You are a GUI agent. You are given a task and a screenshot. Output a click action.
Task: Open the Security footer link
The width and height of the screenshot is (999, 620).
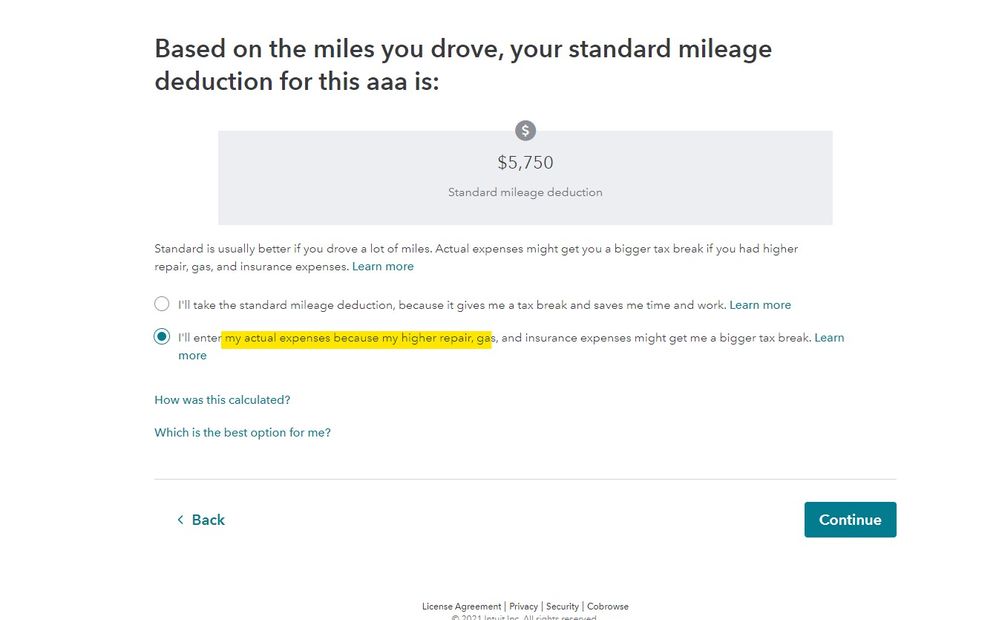(562, 607)
